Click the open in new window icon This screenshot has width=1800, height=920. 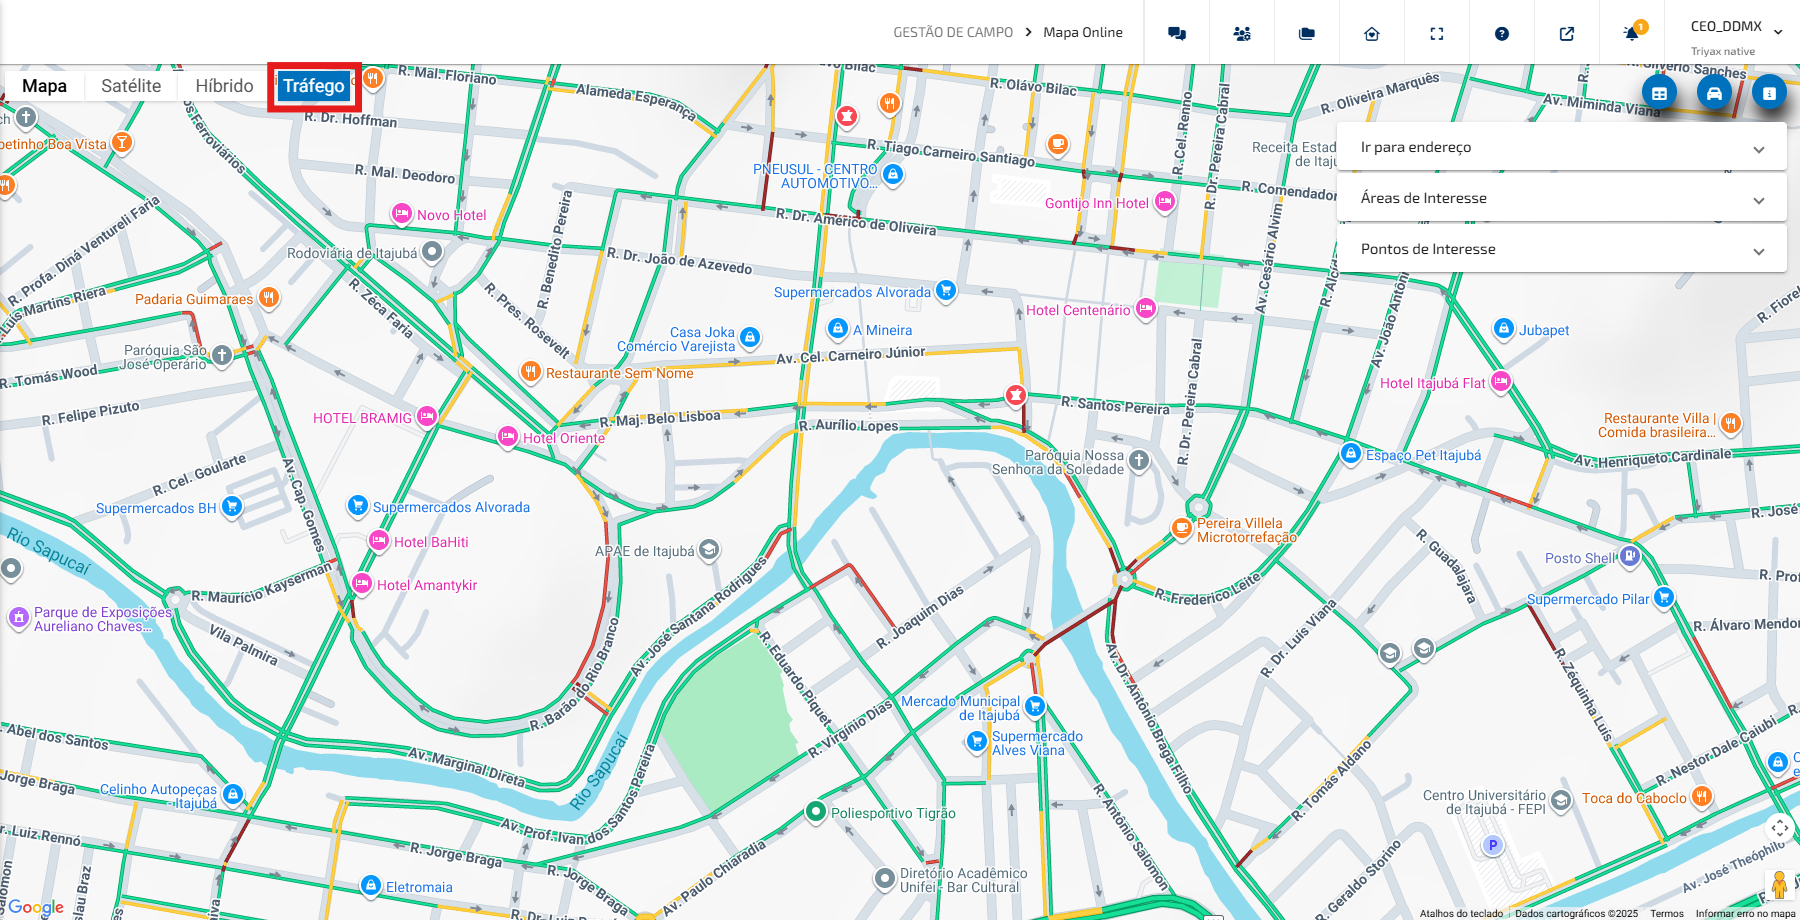1567,33
